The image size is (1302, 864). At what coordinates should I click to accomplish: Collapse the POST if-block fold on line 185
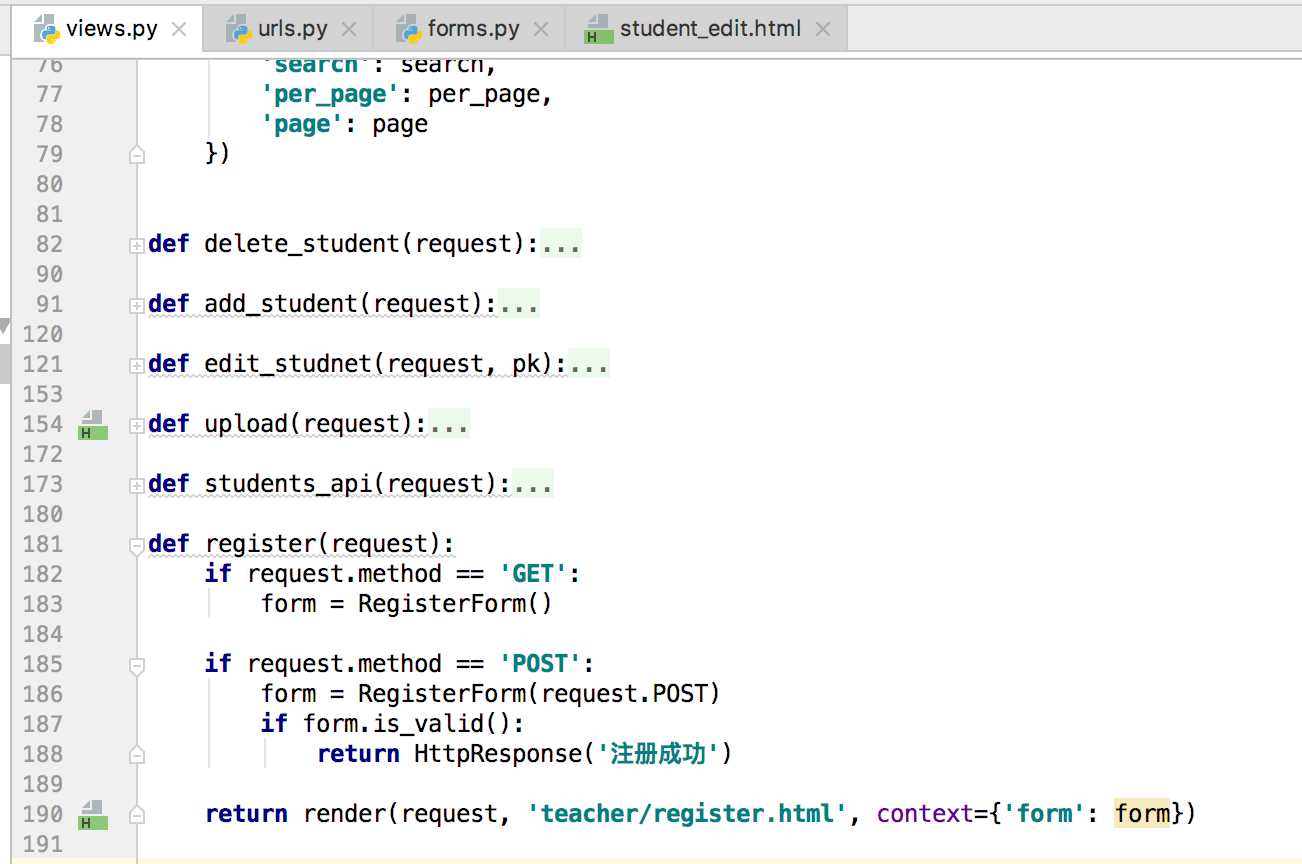(x=137, y=665)
